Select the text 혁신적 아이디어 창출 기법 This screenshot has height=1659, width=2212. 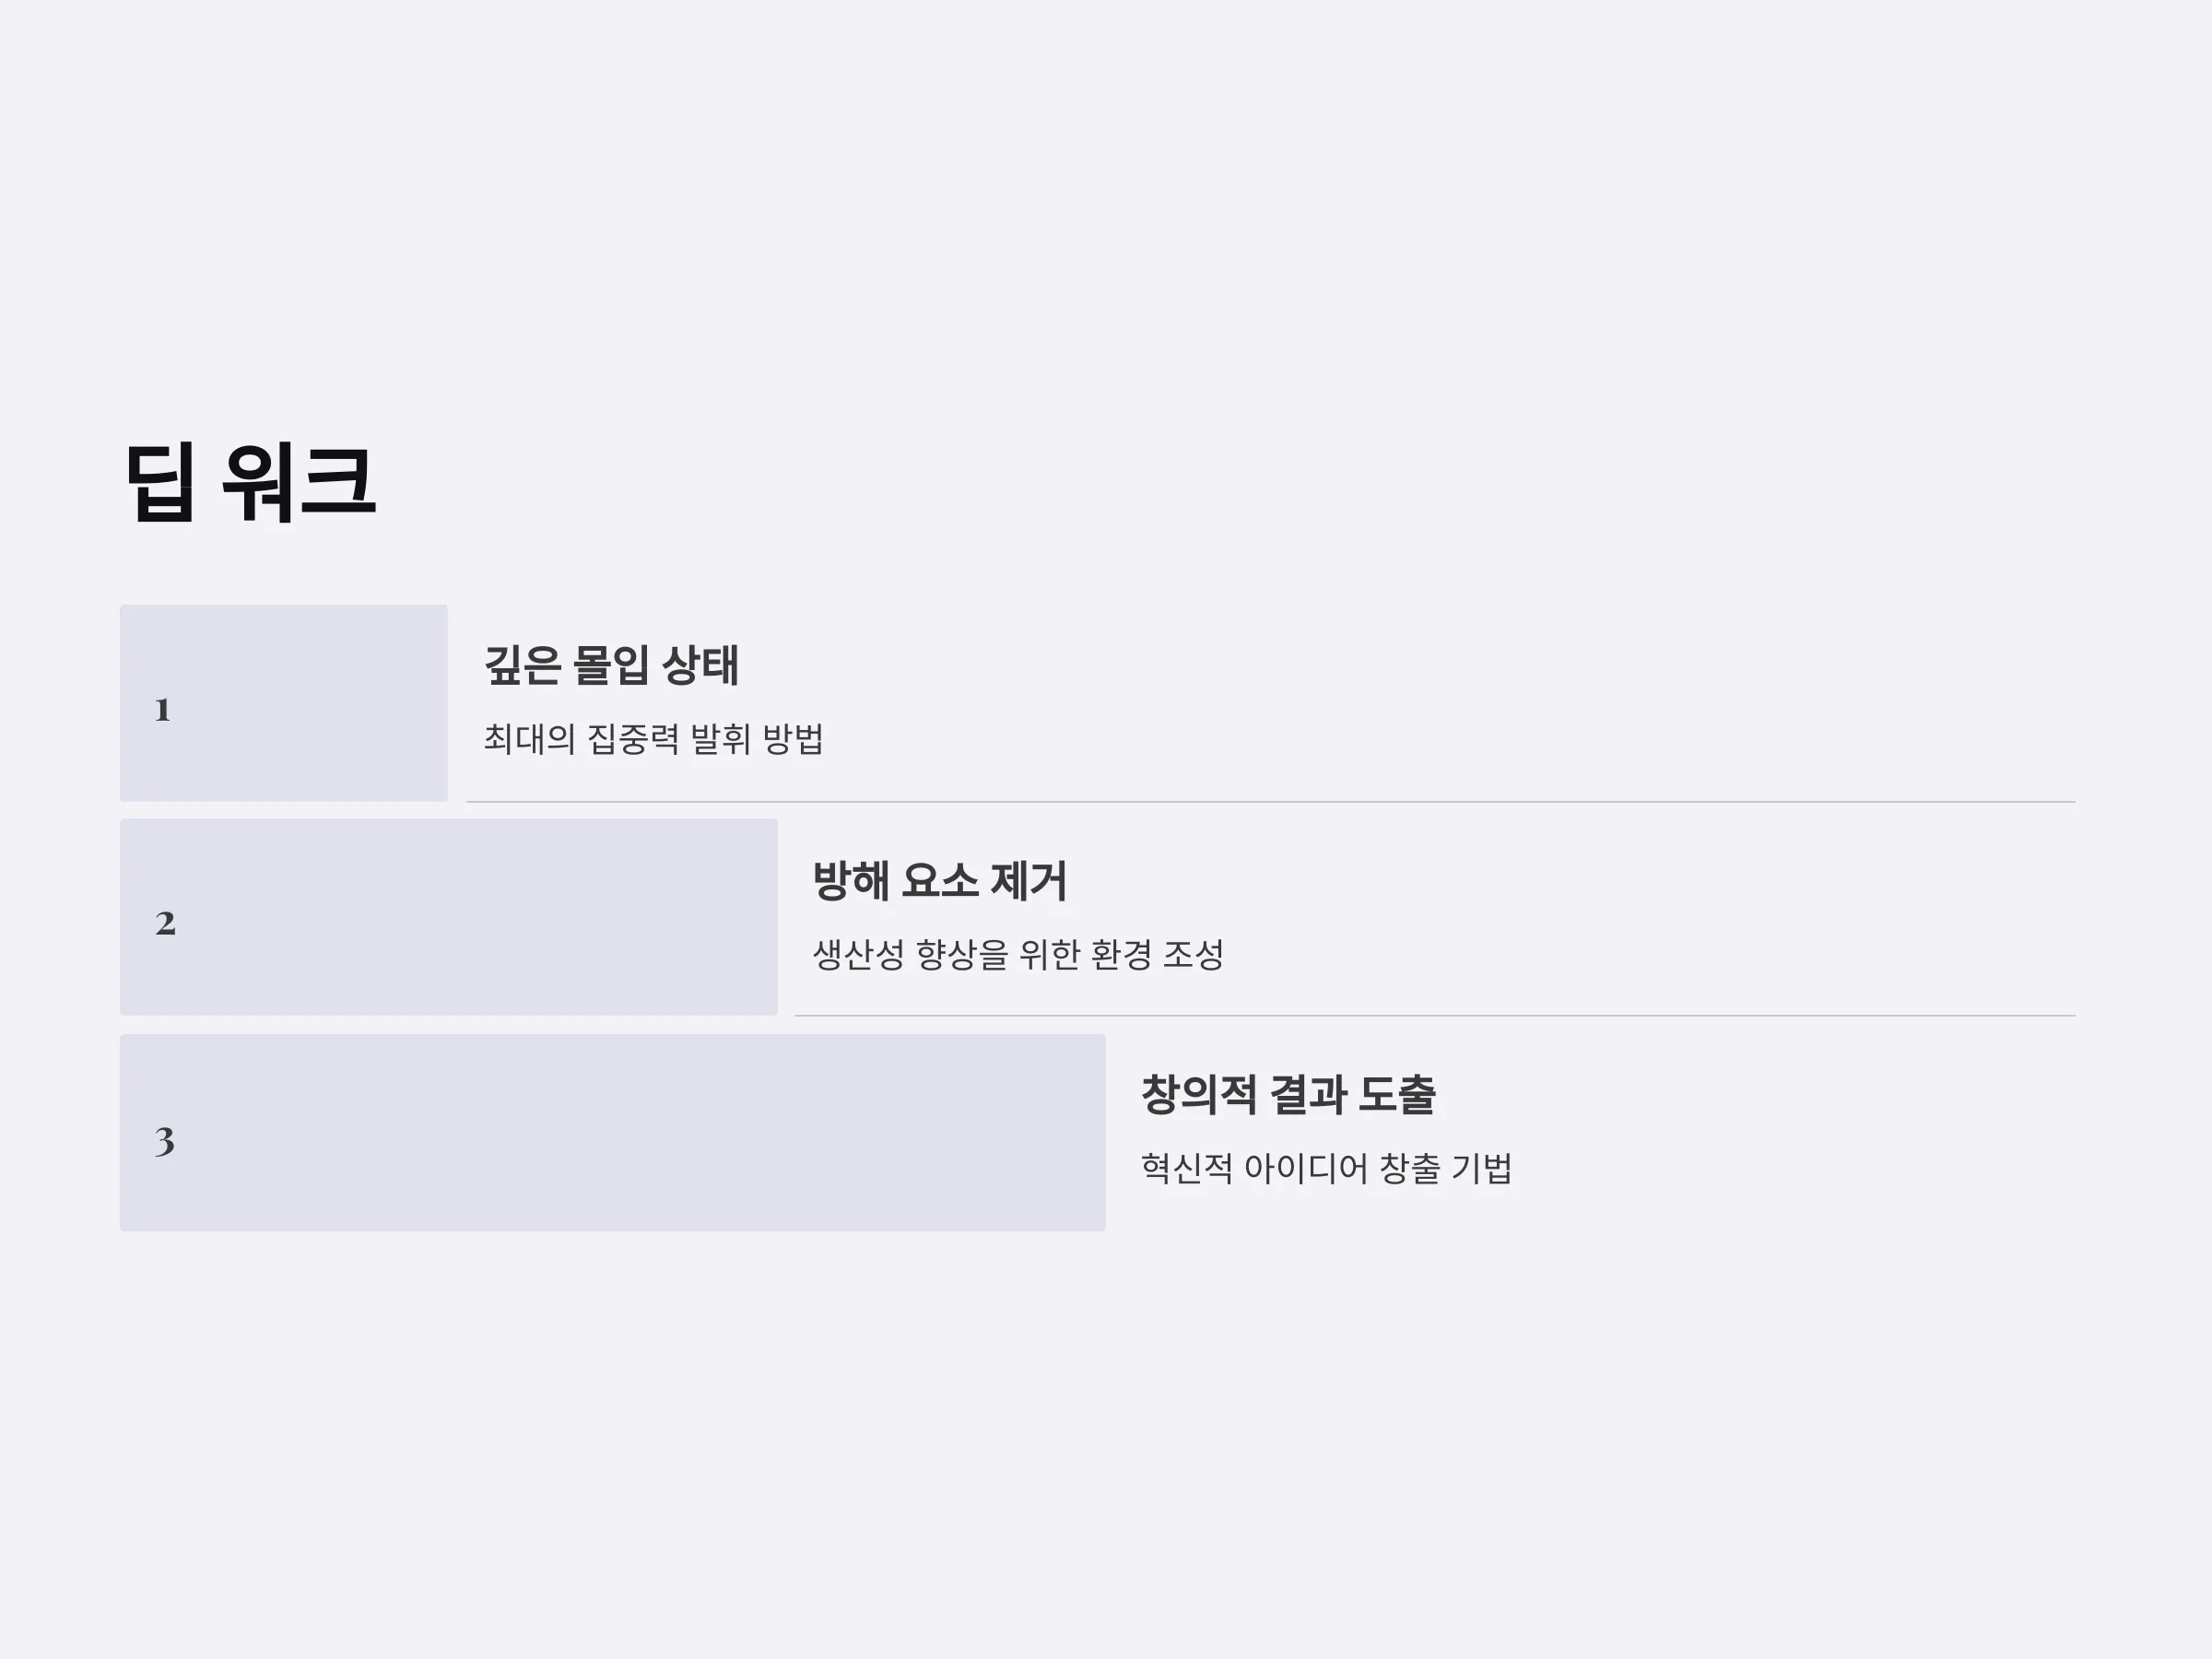click(1326, 1168)
